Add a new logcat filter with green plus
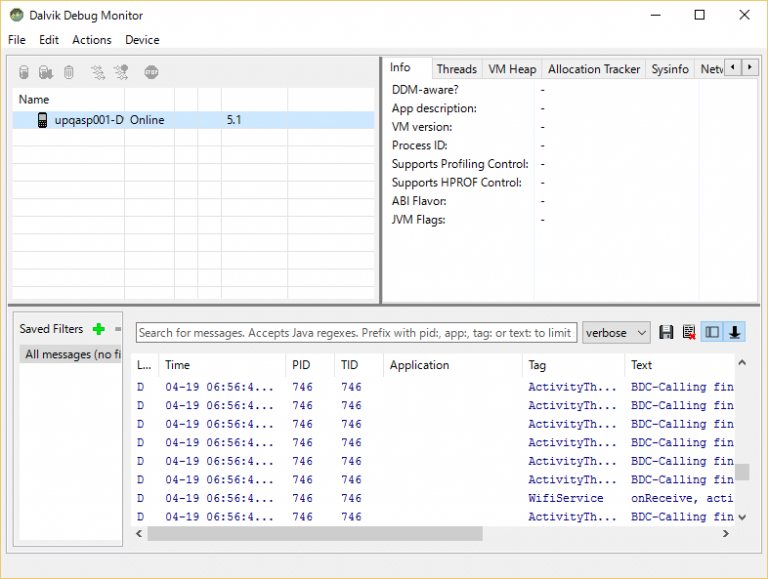The width and height of the screenshot is (768, 579). point(98,329)
